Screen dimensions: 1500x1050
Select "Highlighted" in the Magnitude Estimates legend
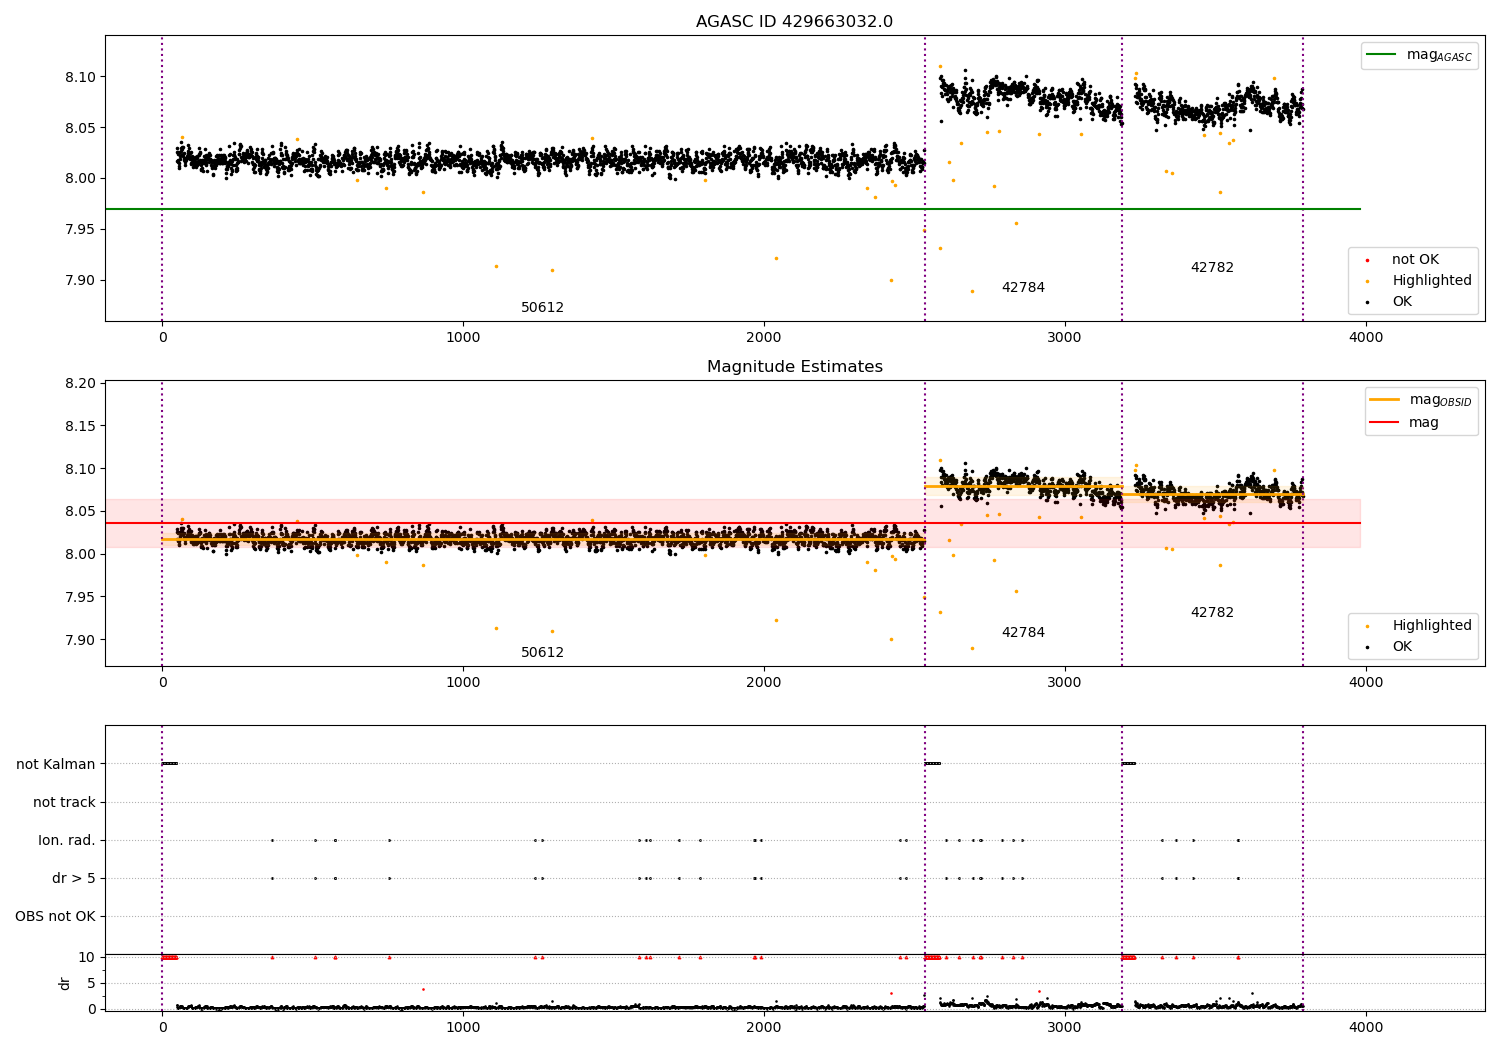1432,626
